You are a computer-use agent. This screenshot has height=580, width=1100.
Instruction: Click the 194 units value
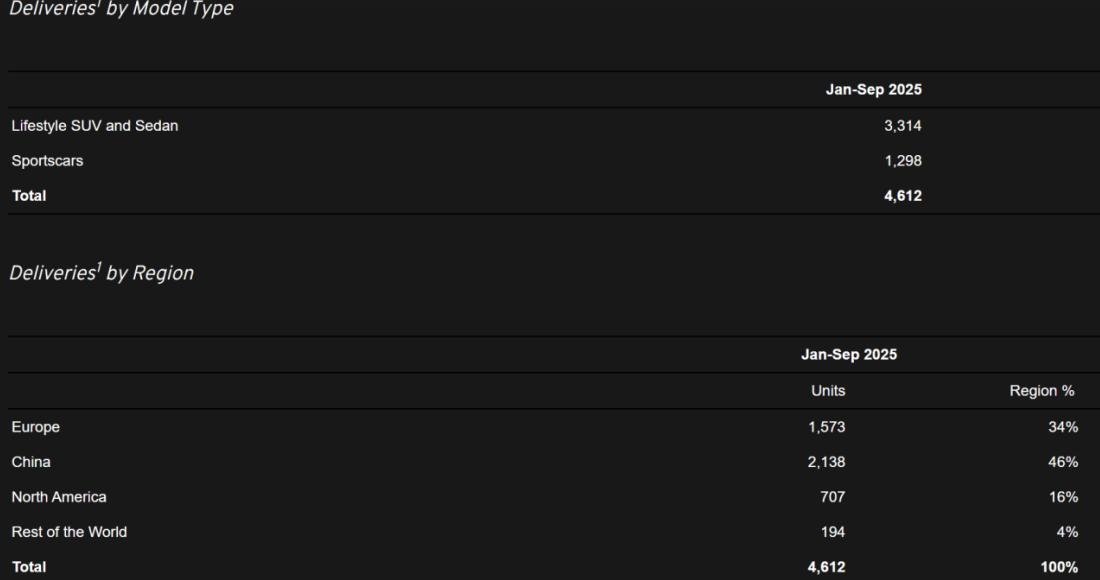832,532
